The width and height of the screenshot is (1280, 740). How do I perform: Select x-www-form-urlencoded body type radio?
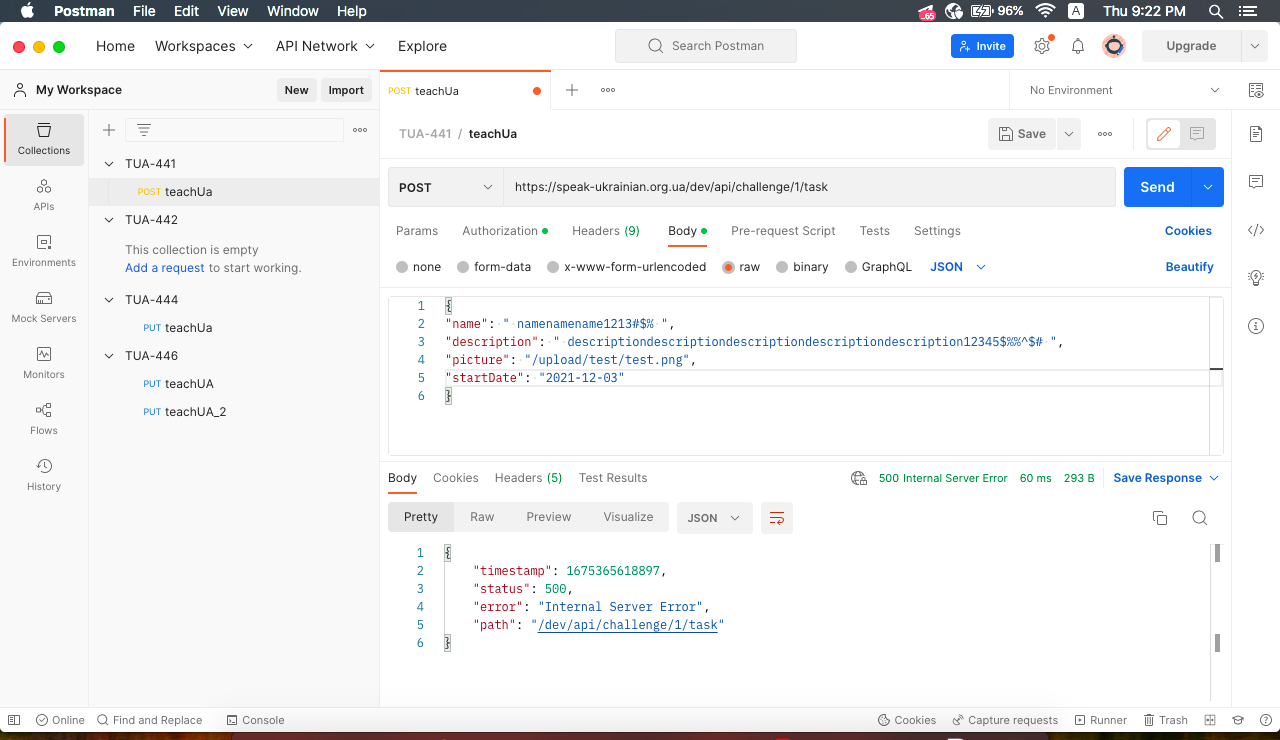(553, 267)
